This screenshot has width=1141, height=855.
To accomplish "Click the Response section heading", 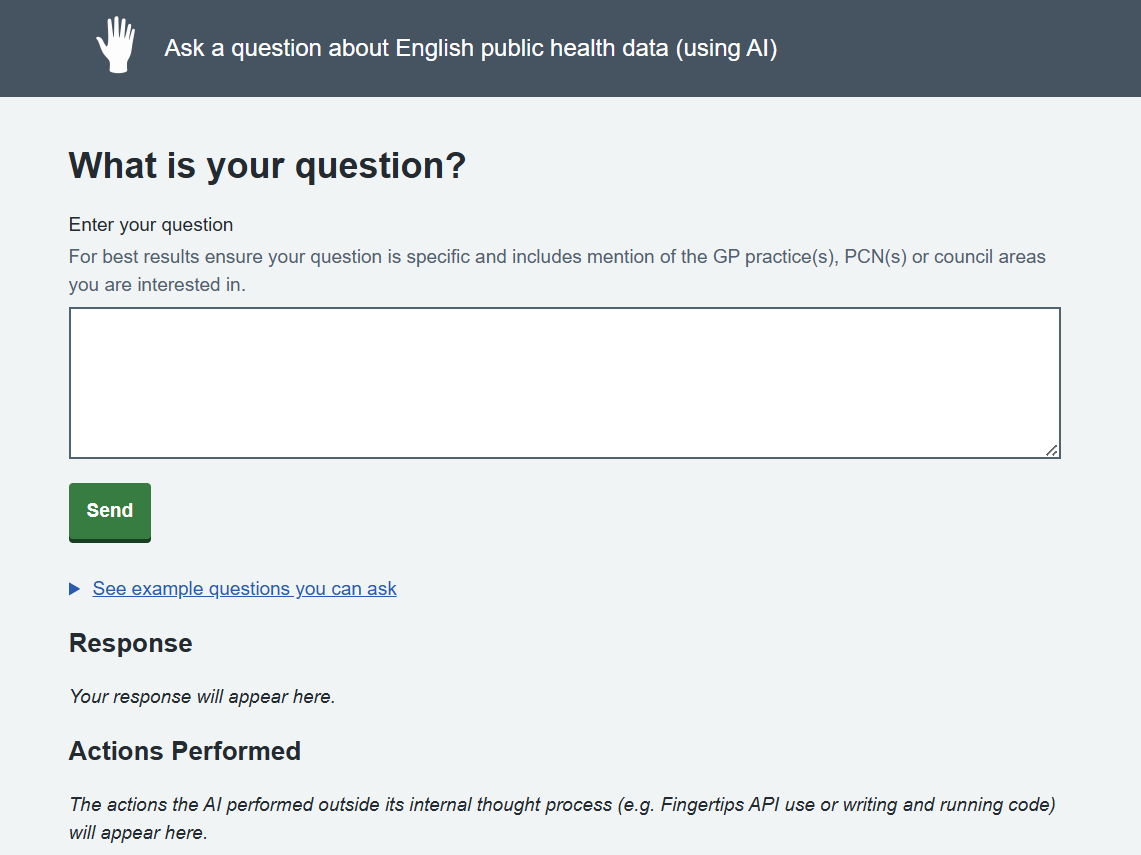I will (131, 643).
